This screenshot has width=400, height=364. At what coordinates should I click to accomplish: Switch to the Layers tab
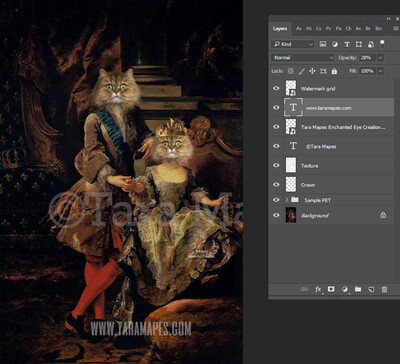280,29
